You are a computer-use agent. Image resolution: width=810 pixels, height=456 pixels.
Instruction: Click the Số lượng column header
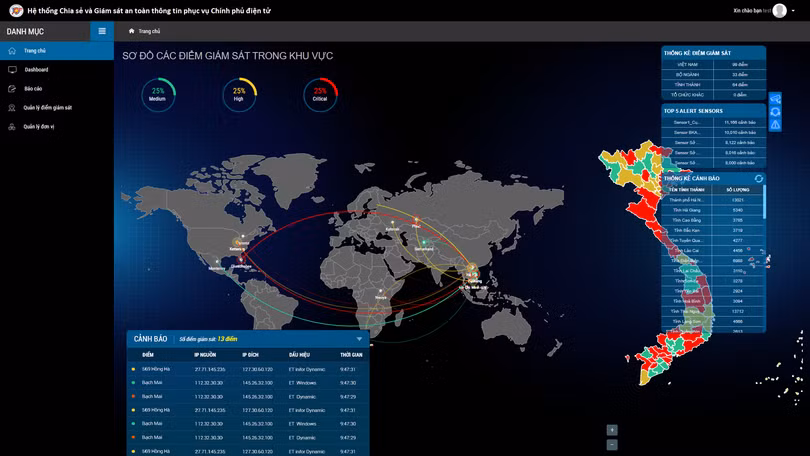coord(737,189)
